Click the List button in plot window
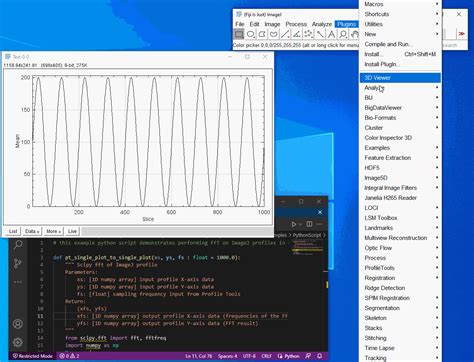 [x=13, y=231]
